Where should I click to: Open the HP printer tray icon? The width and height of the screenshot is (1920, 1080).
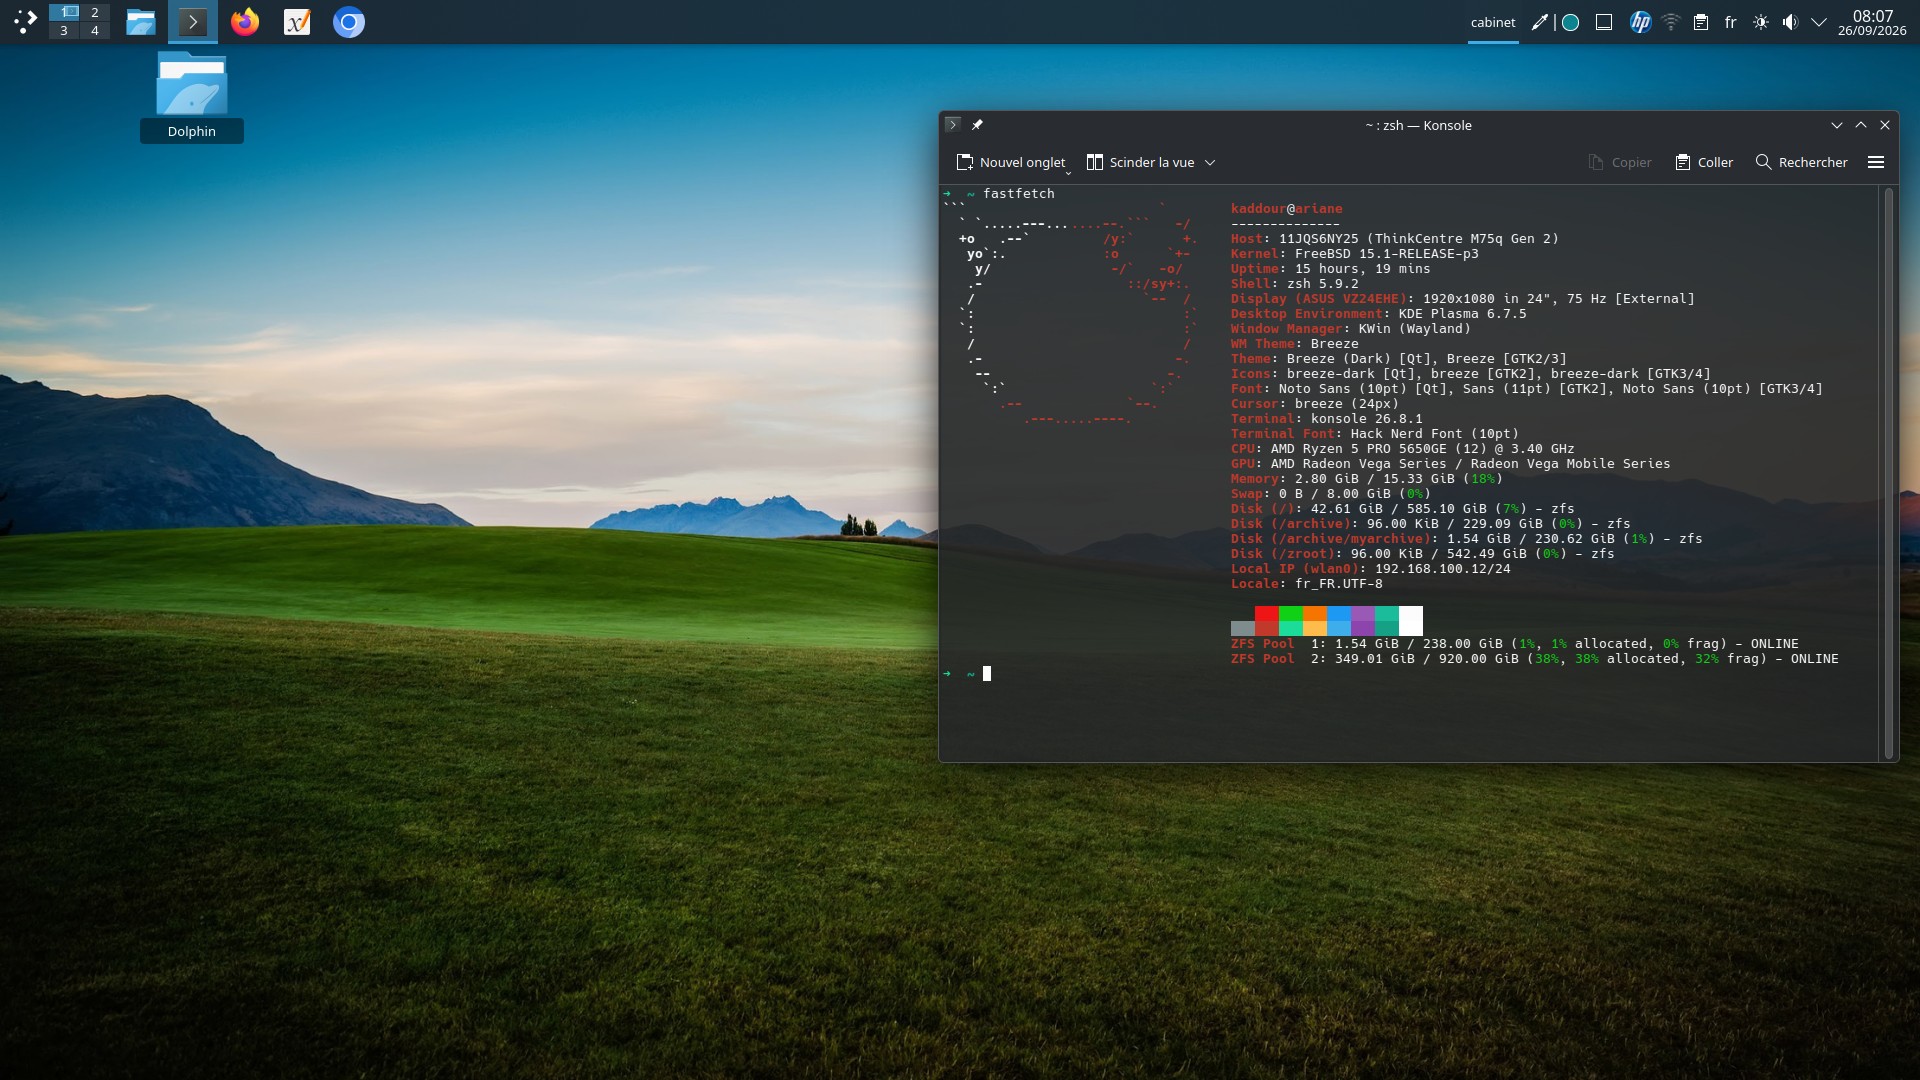point(1640,22)
